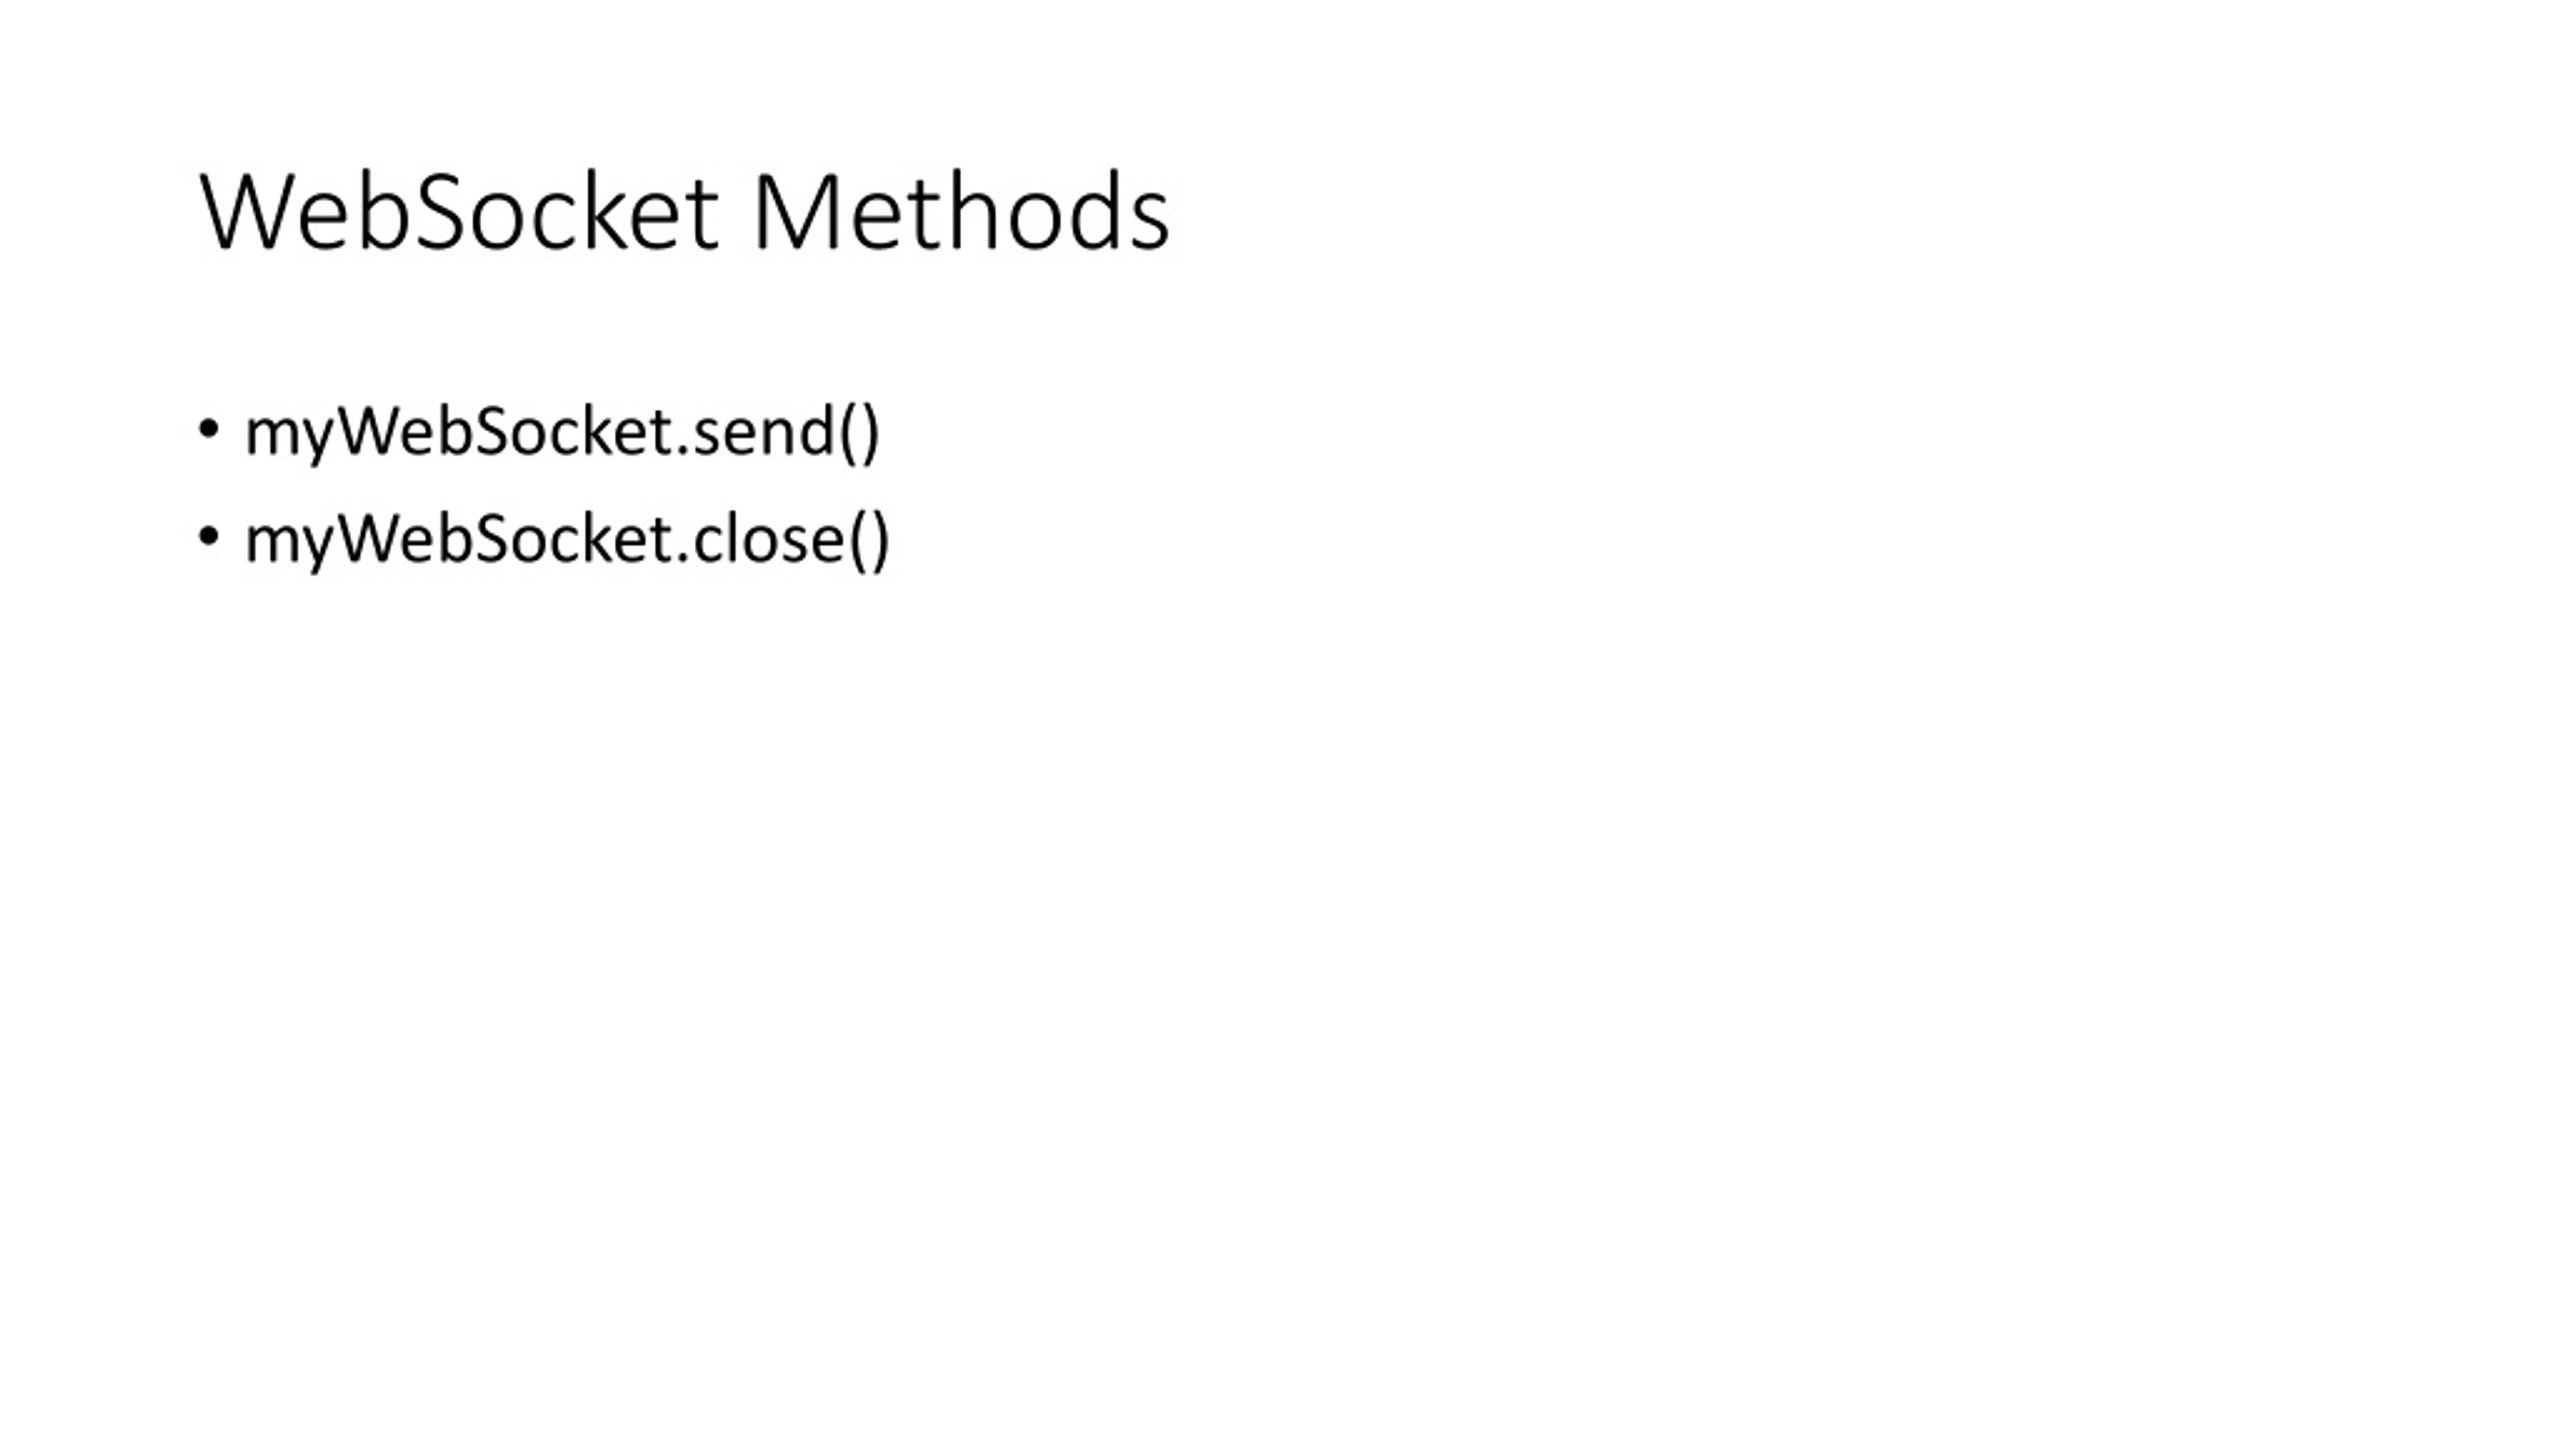This screenshot has height=1440, width=2560.
Task: Click the word Methods in the title
Action: 961,212
